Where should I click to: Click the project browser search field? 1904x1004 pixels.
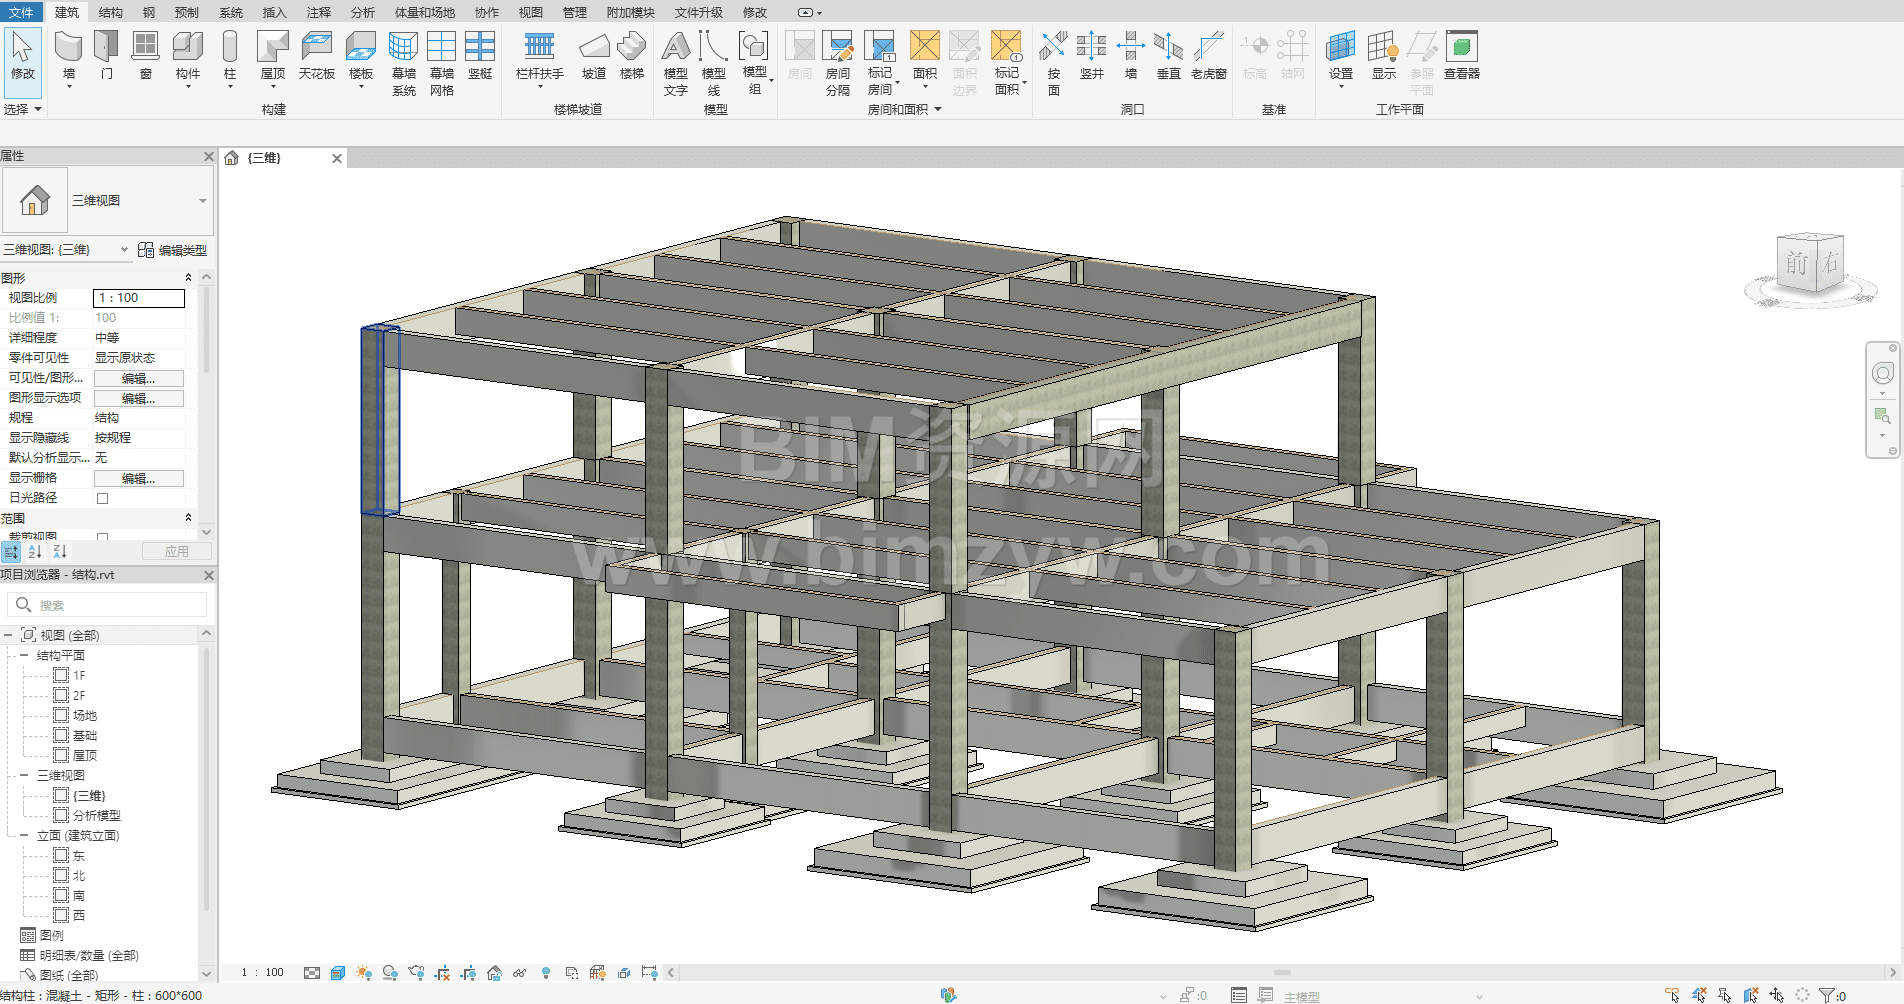(110, 605)
